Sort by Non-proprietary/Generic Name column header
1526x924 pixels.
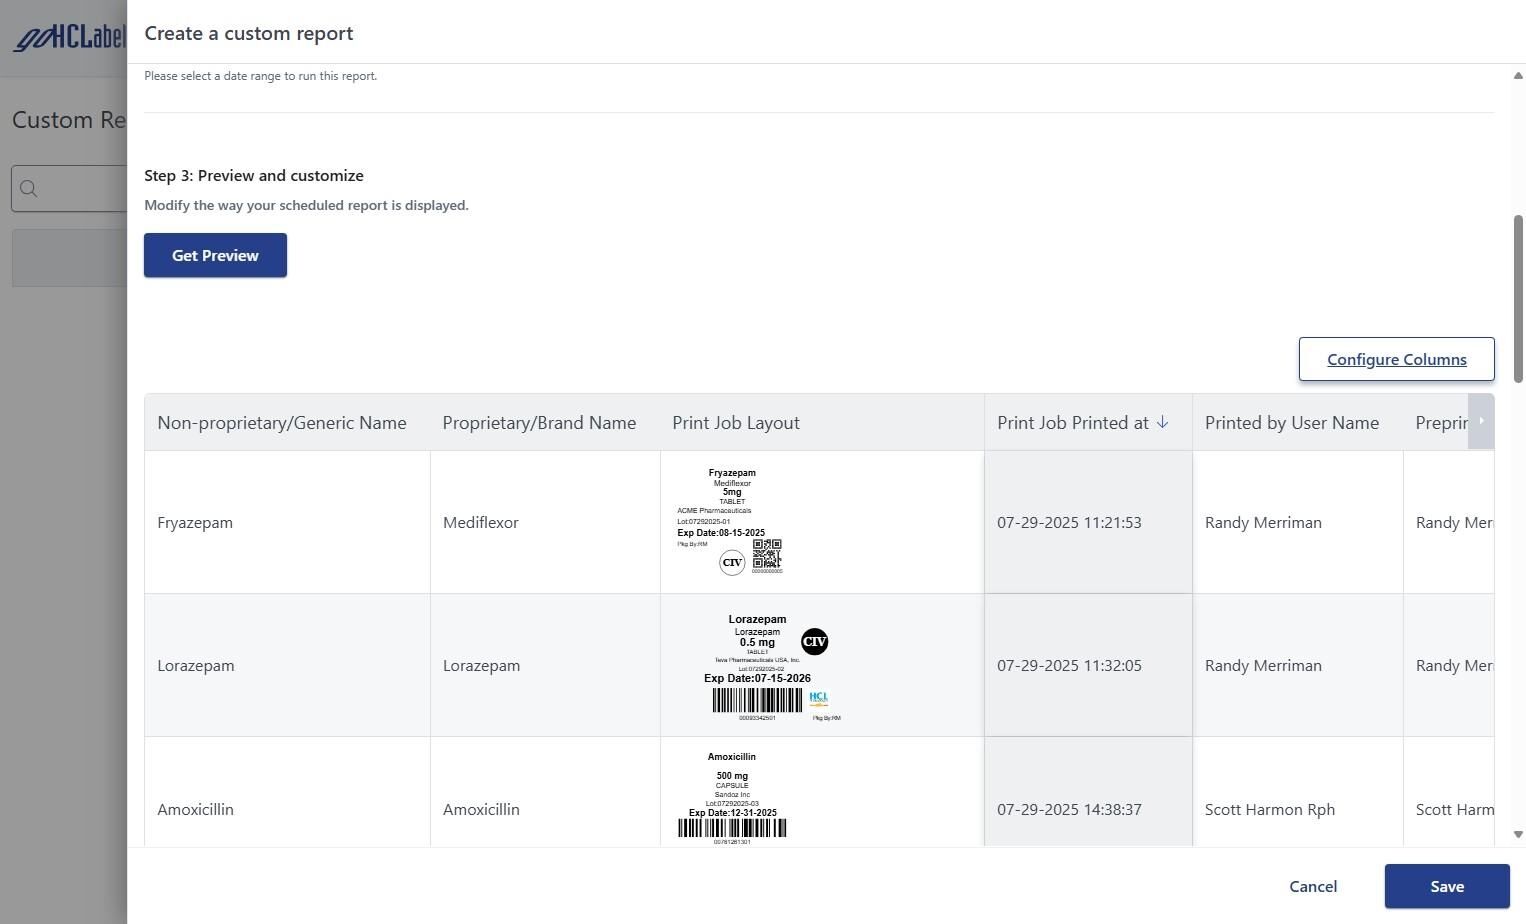[x=282, y=423]
